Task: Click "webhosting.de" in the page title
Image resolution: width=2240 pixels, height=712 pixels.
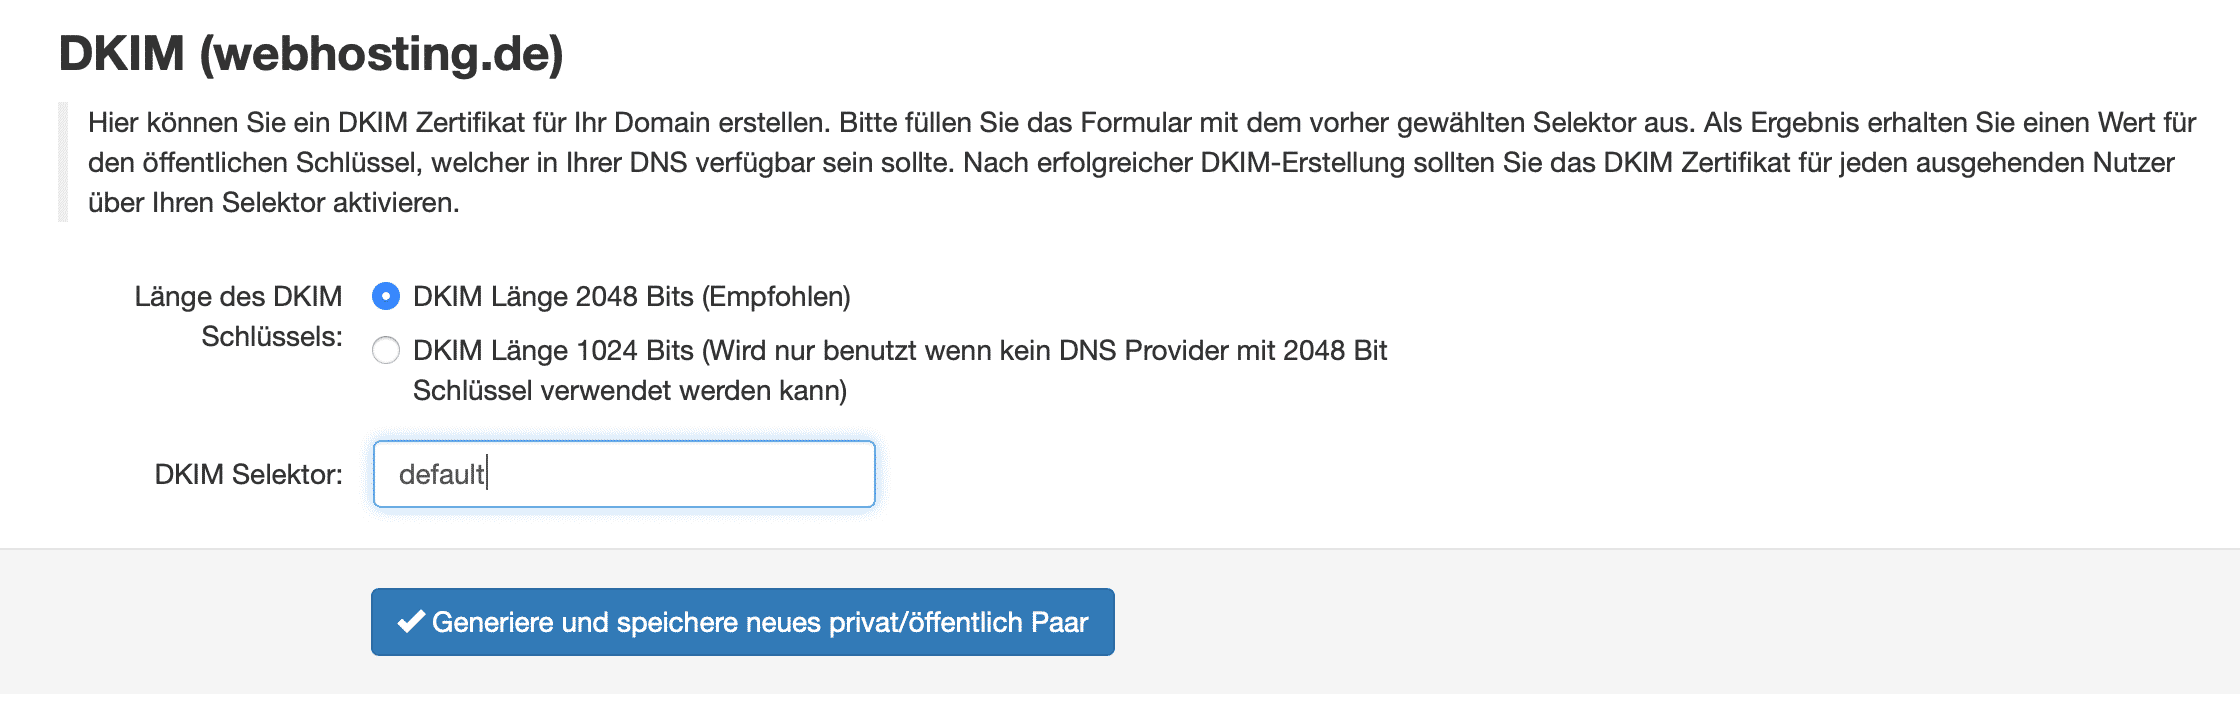Action: tap(381, 53)
